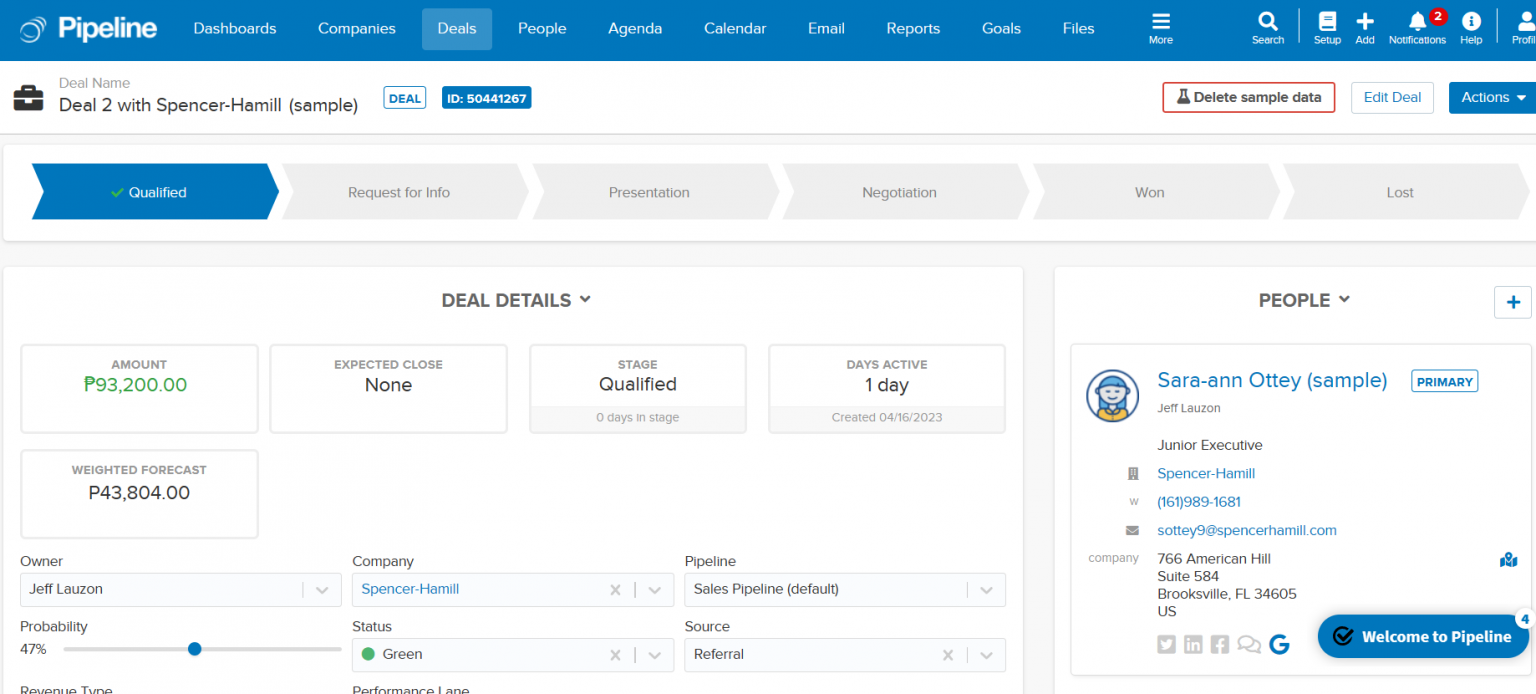
Task: Expand the Owner dropdown for Jeff Lauzon
Action: [322, 589]
